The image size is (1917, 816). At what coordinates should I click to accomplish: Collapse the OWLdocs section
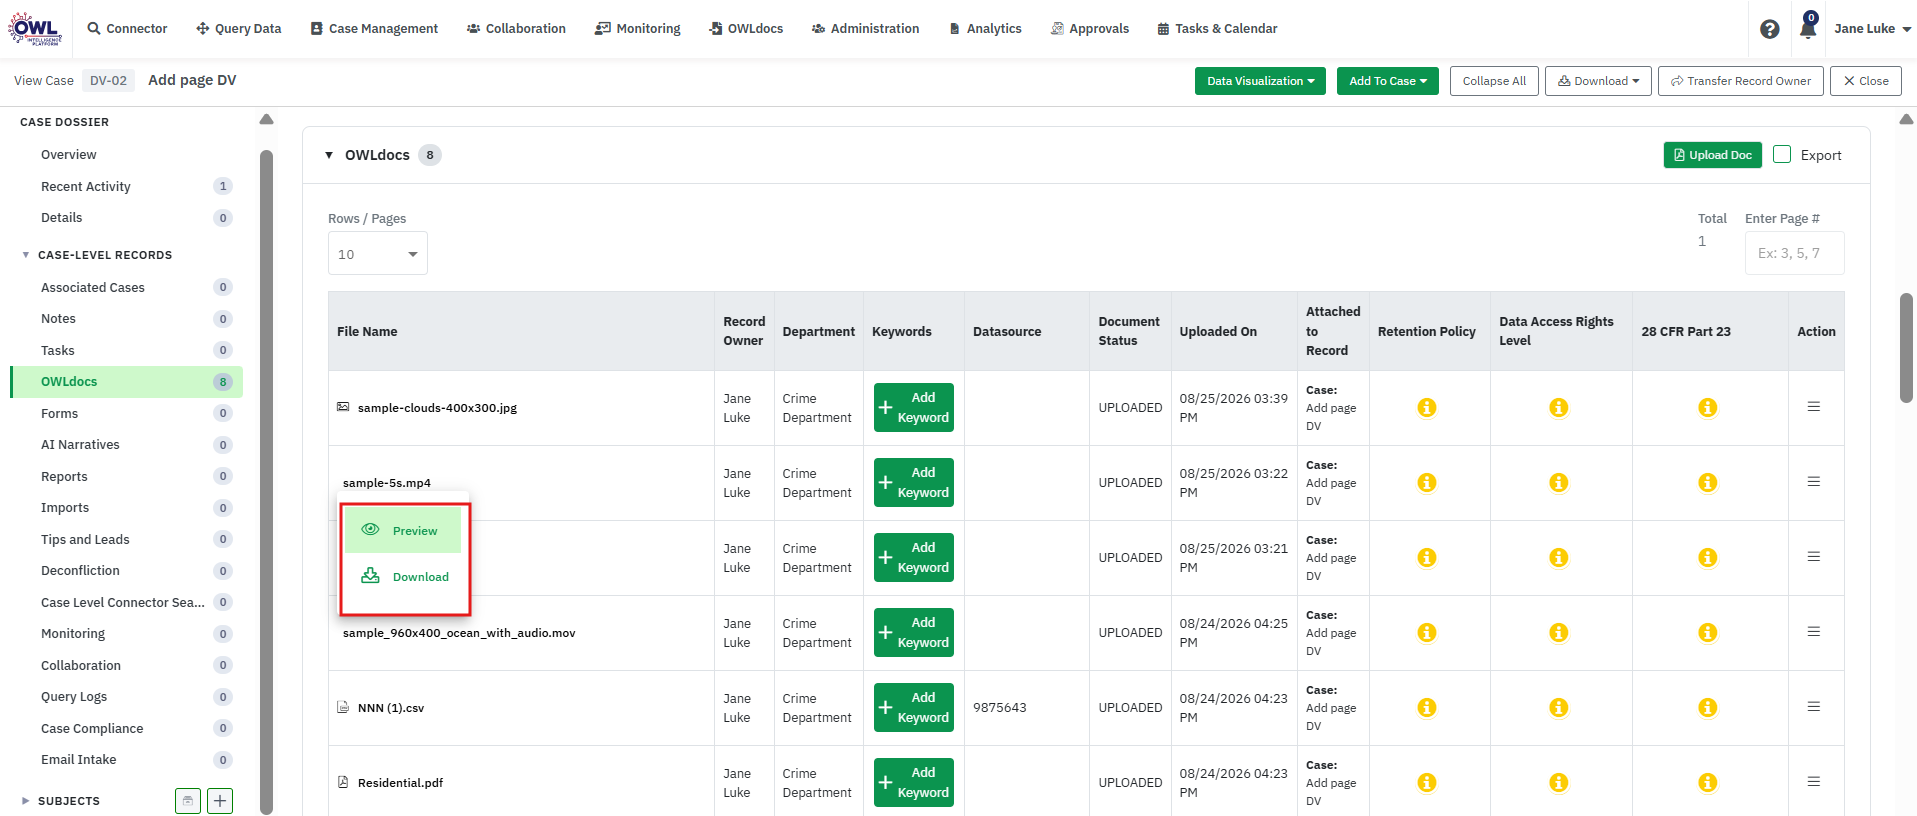click(329, 155)
